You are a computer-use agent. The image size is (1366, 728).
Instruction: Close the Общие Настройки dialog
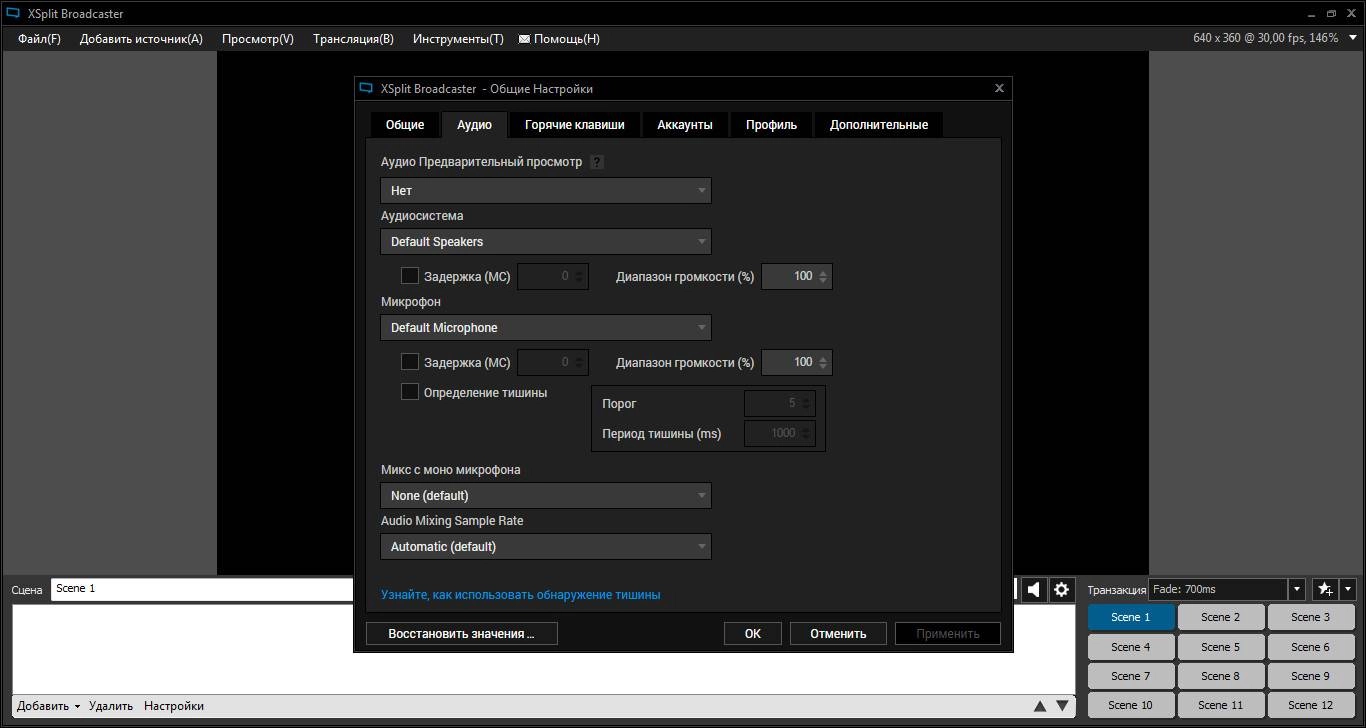[x=999, y=88]
